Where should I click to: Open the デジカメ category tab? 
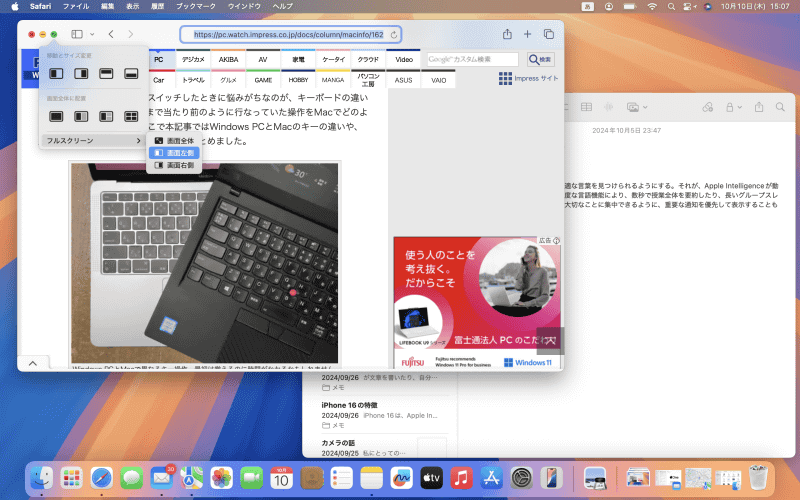coord(193,59)
